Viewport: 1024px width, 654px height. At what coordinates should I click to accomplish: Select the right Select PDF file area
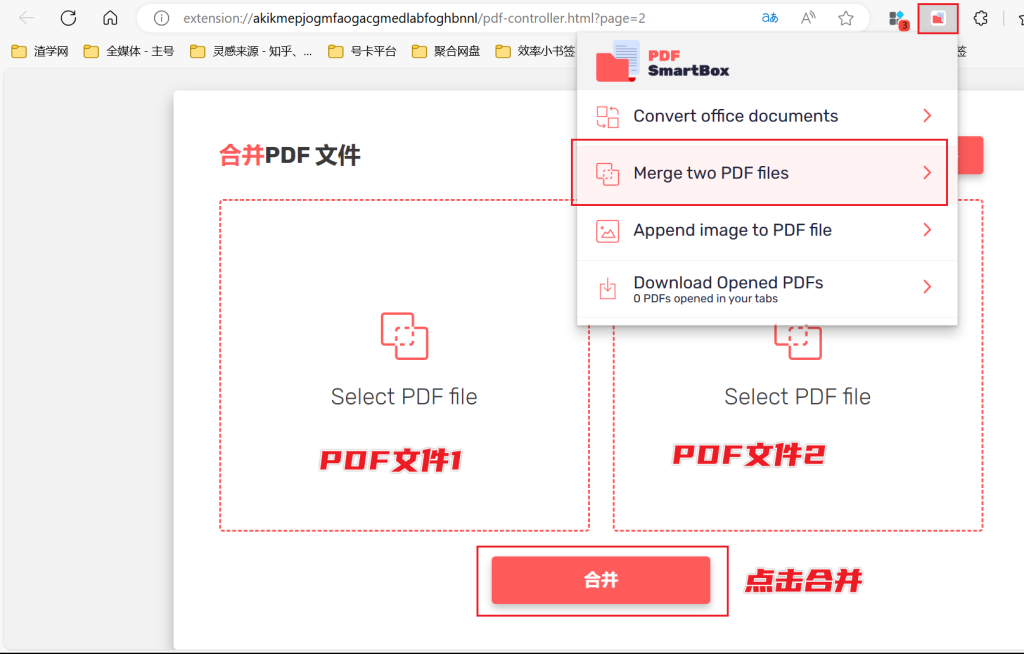coord(797,396)
